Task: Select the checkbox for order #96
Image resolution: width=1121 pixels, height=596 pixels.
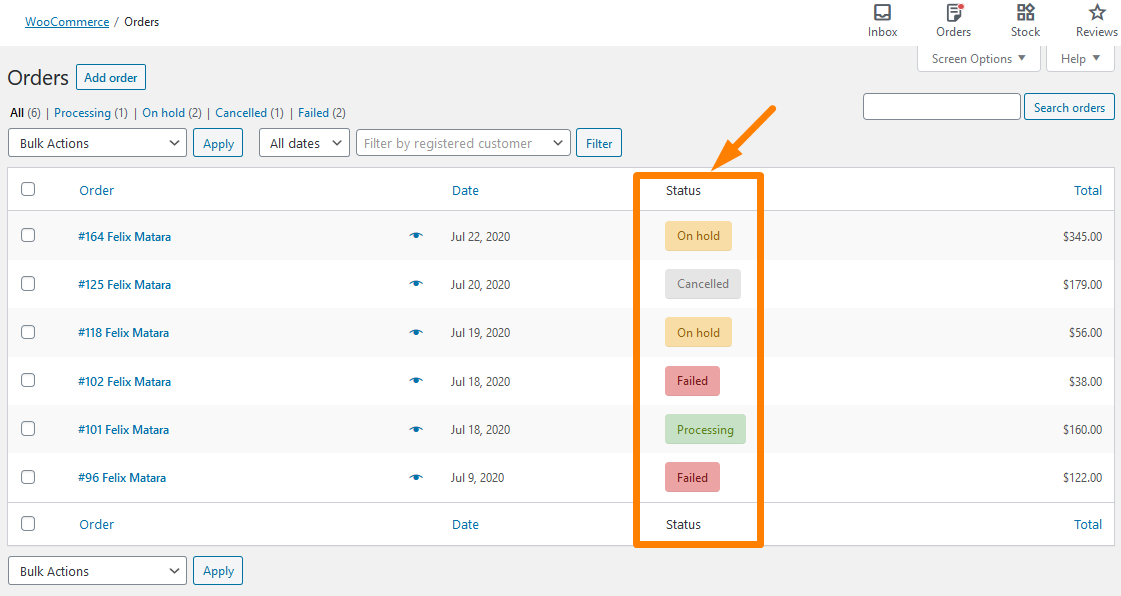Action: (x=28, y=477)
